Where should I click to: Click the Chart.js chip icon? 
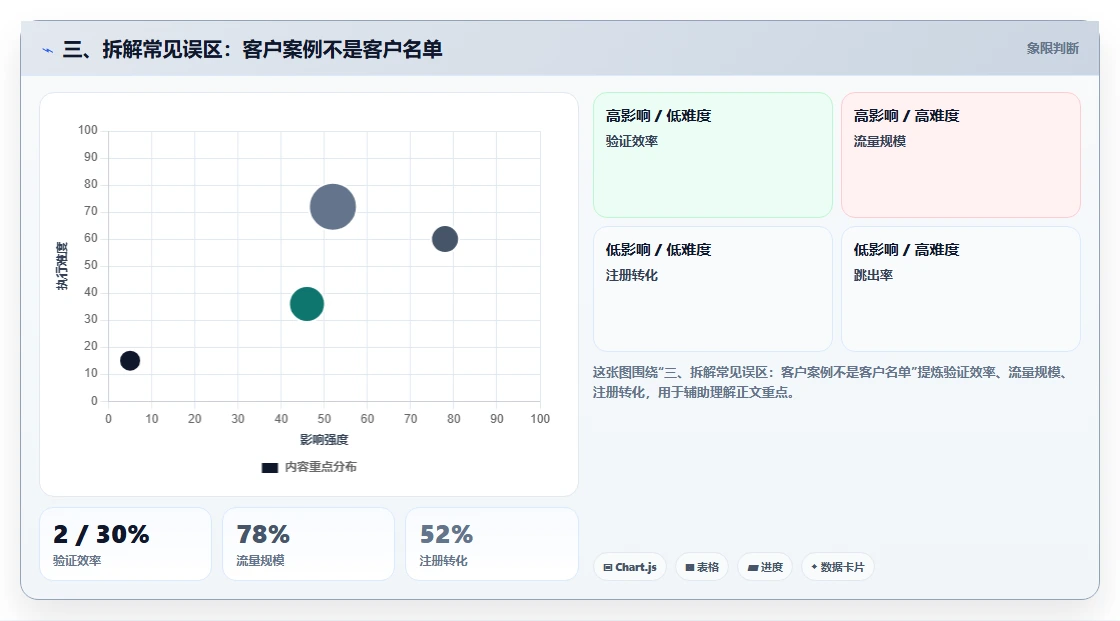click(608, 567)
